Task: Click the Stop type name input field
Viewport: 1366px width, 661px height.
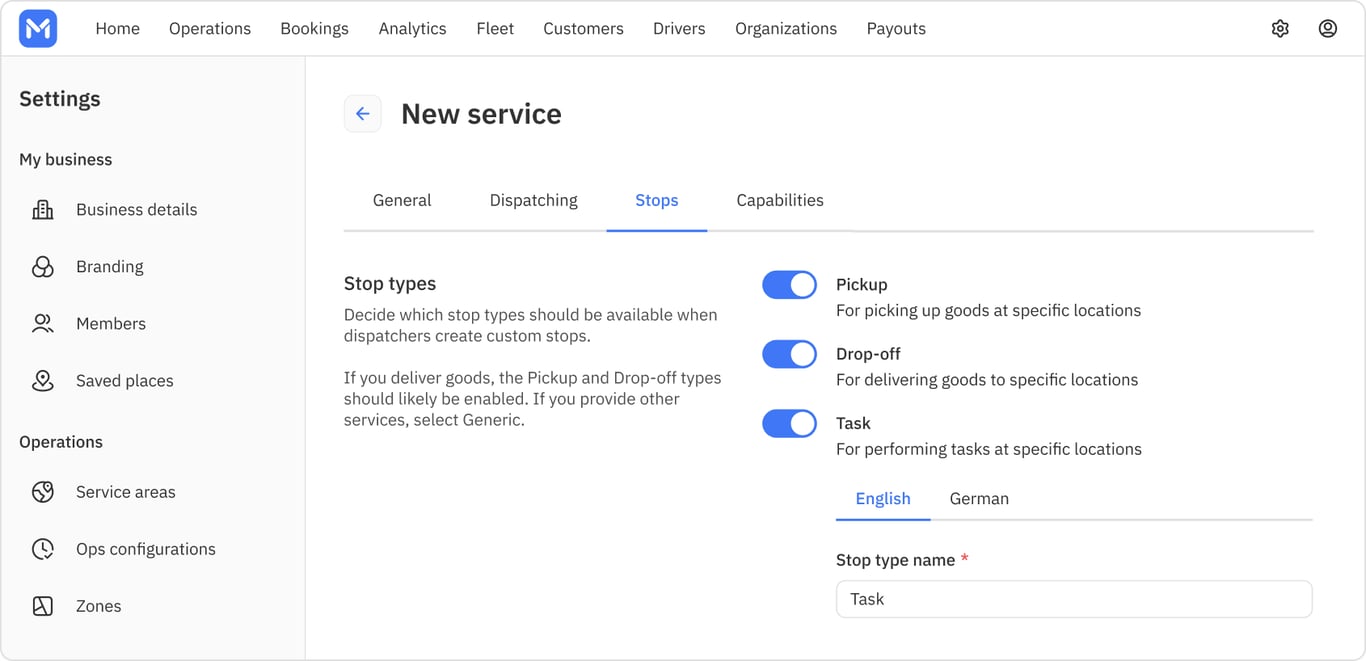Action: click(1074, 599)
